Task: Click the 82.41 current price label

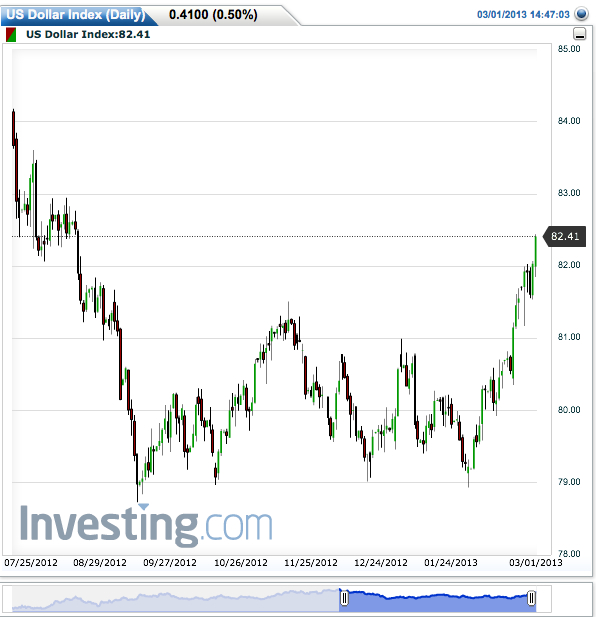Action: [565, 236]
